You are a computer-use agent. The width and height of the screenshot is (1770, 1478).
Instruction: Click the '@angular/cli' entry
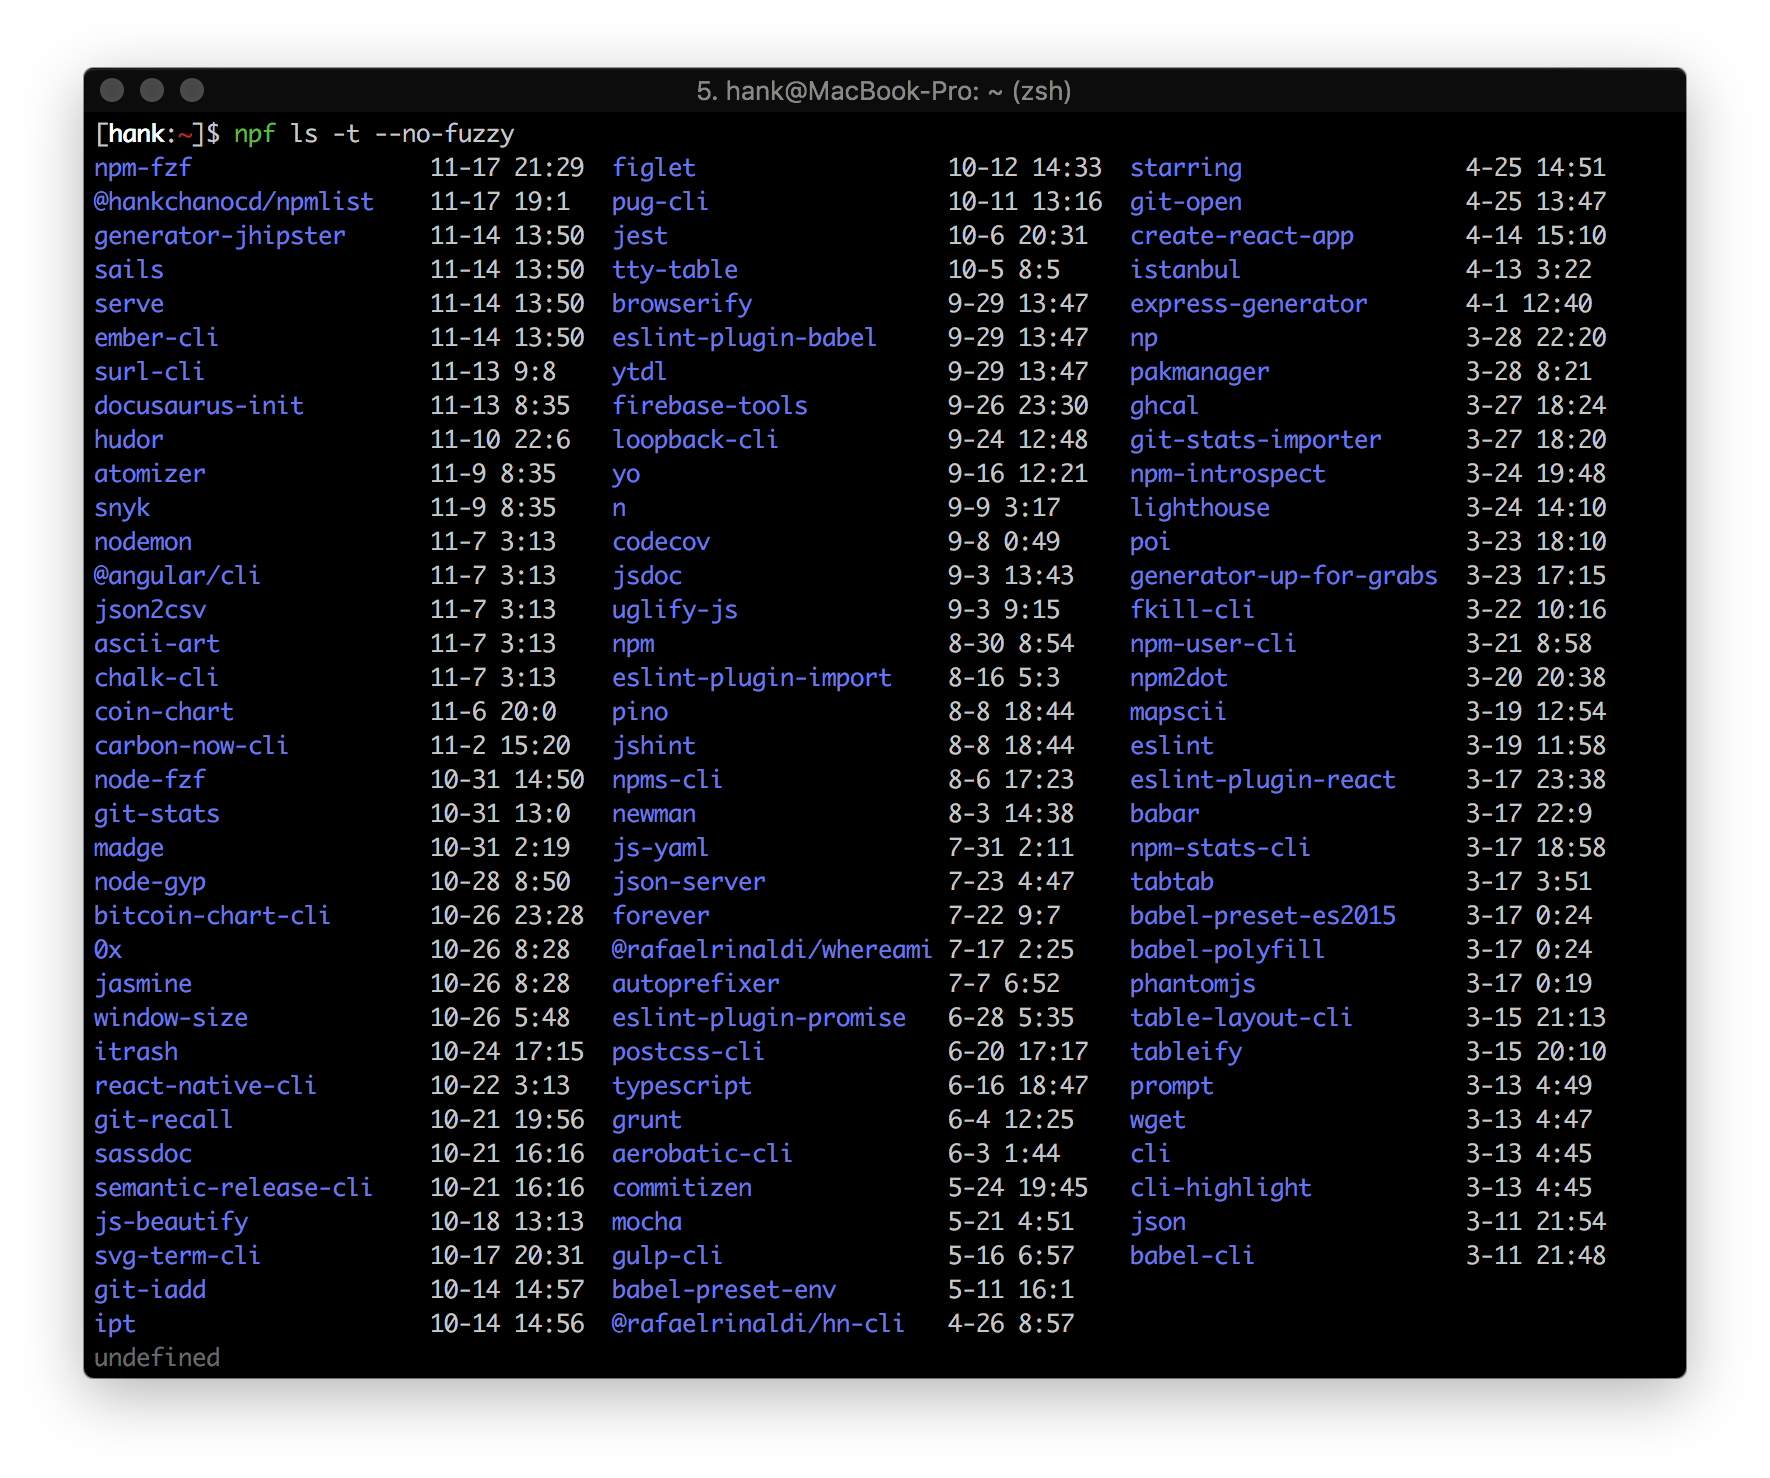[x=177, y=576]
